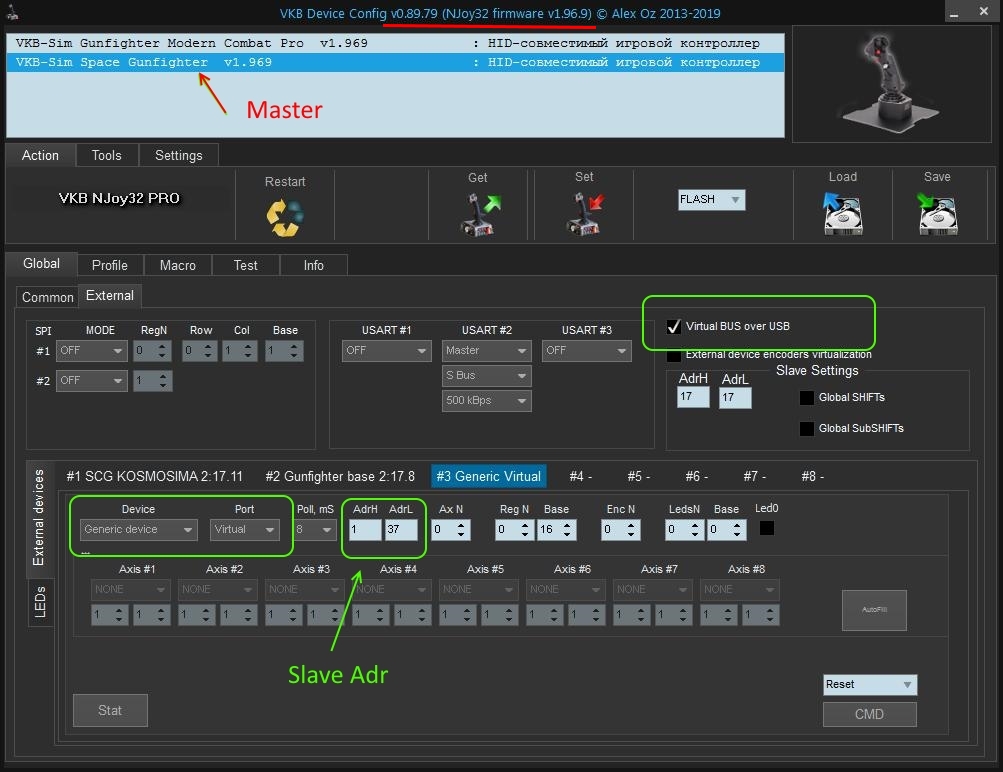1003x772 pixels.
Task: Click the Set joystick icon
Action: [584, 211]
